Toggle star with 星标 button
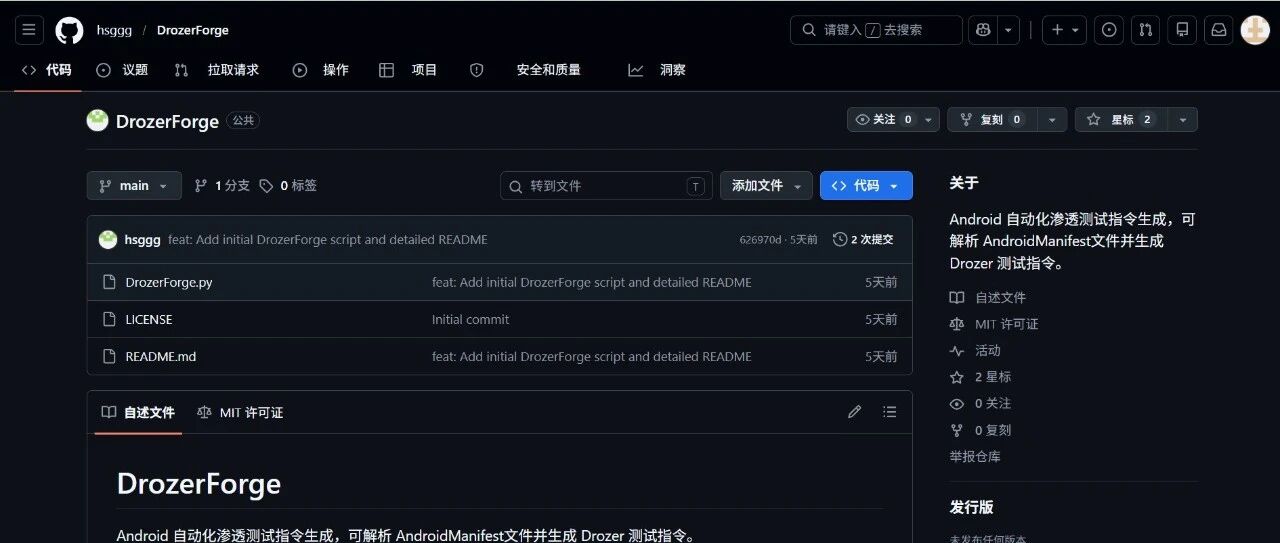The width and height of the screenshot is (1280, 543). pyautogui.click(x=1120, y=120)
